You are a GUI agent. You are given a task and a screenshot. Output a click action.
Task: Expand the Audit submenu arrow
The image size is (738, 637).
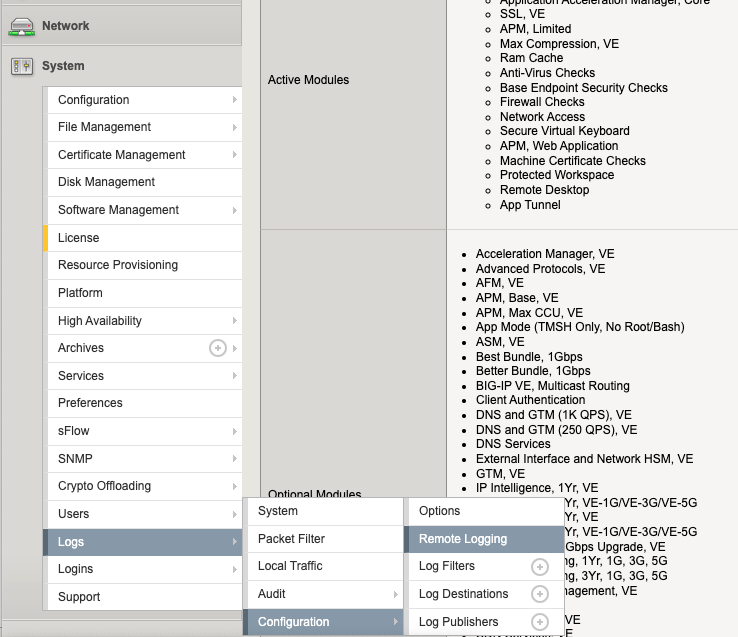click(x=395, y=594)
